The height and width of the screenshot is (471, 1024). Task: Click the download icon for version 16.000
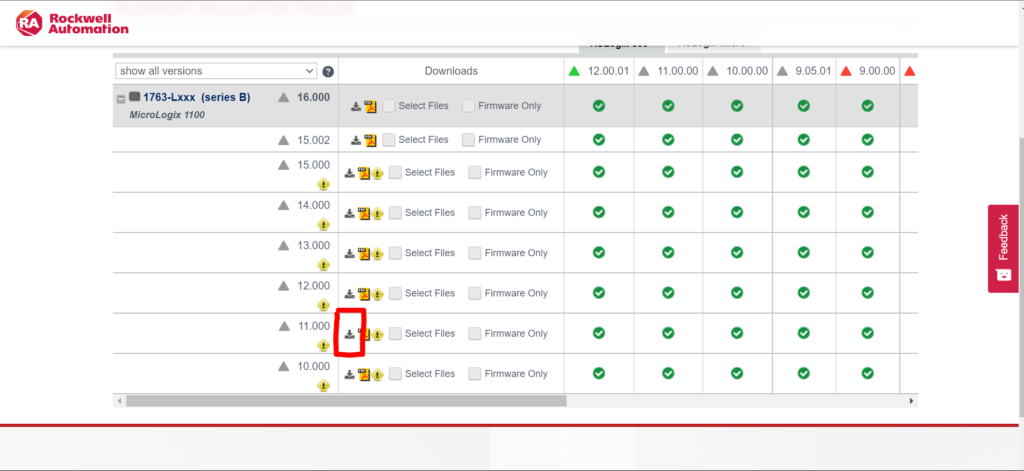pyautogui.click(x=356, y=106)
